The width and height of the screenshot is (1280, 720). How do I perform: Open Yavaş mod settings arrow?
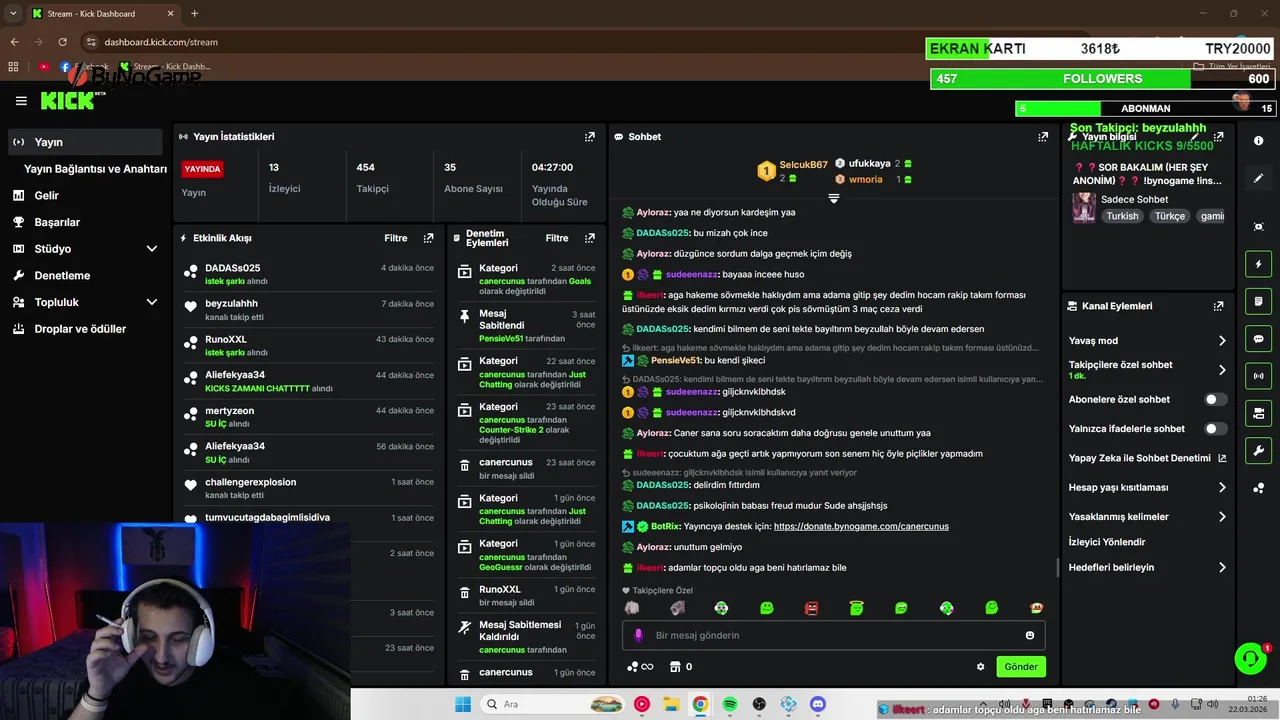pos(1222,341)
